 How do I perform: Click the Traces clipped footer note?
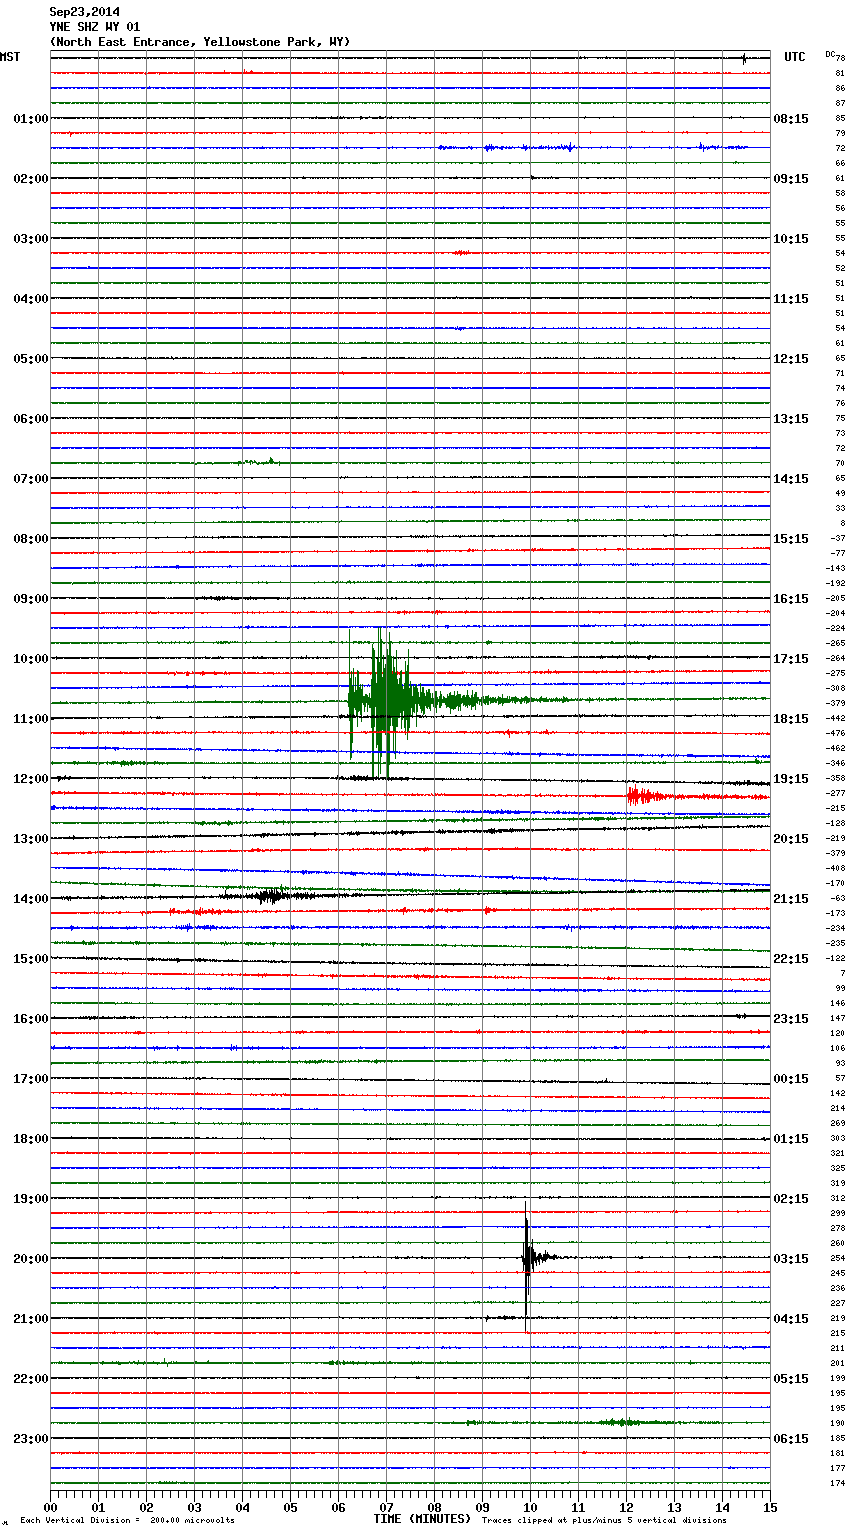tap(604, 1520)
